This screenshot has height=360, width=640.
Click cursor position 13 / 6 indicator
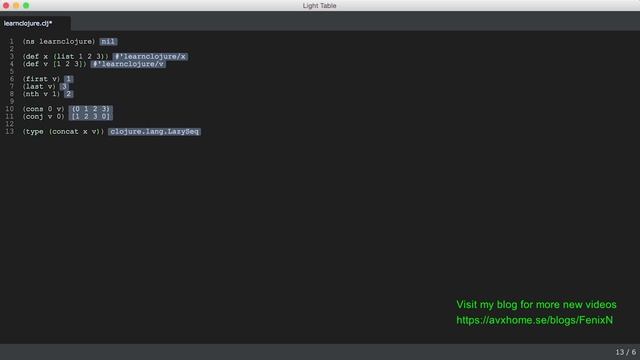click(626, 352)
